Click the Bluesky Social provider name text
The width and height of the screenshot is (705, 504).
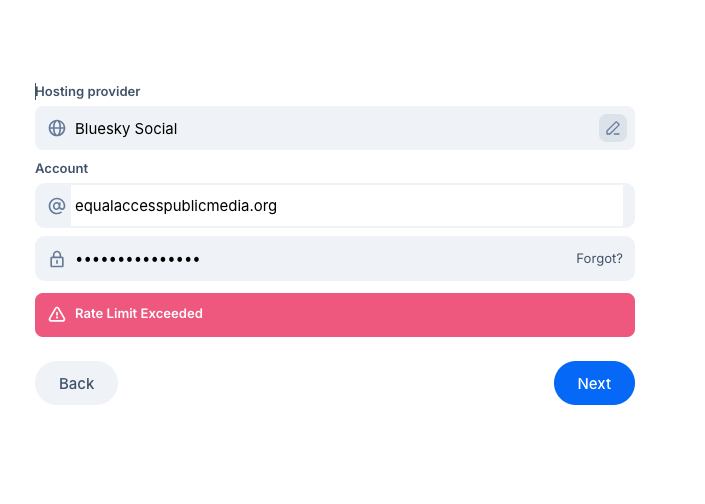point(126,128)
